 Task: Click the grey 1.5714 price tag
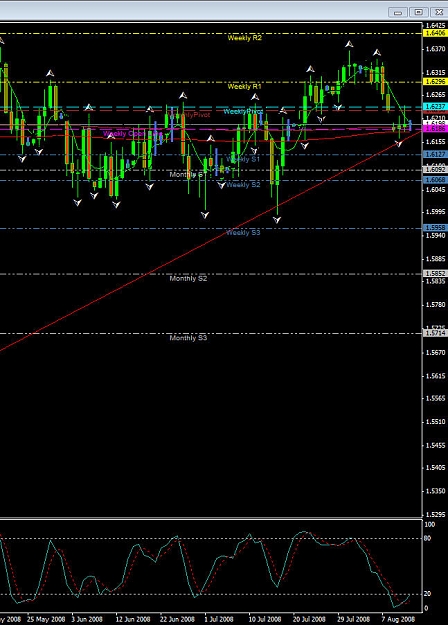[435, 333]
